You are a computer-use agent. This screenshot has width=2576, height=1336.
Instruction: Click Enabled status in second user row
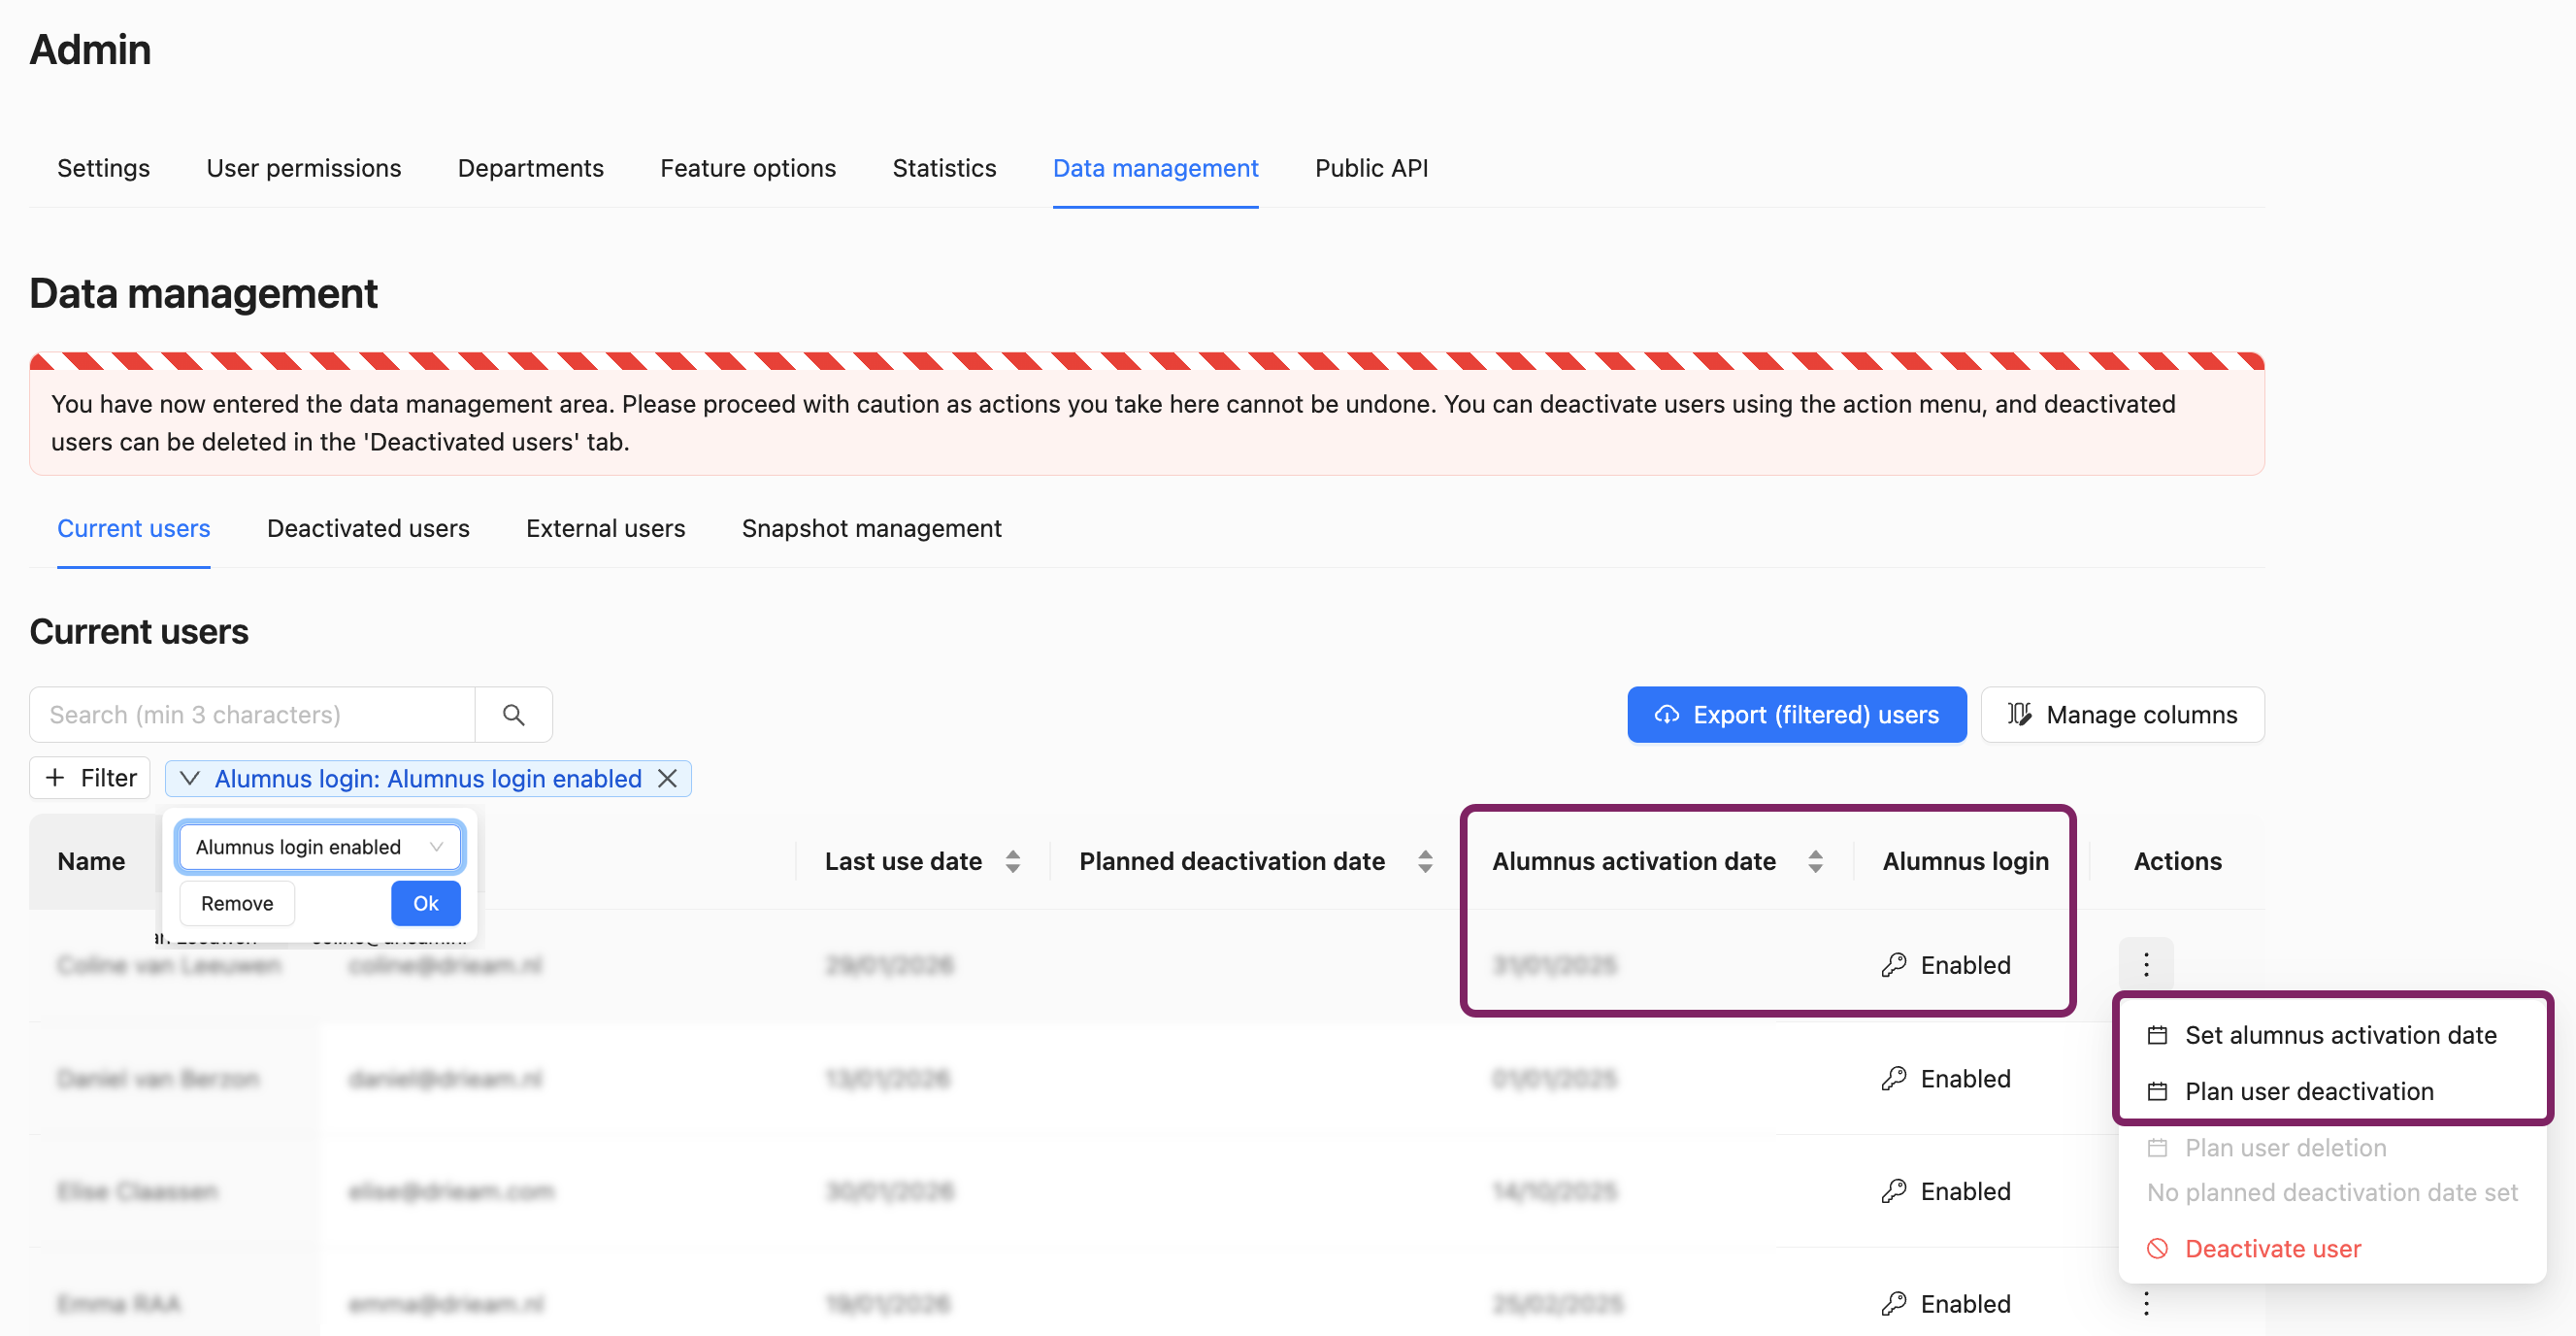1965,1078
